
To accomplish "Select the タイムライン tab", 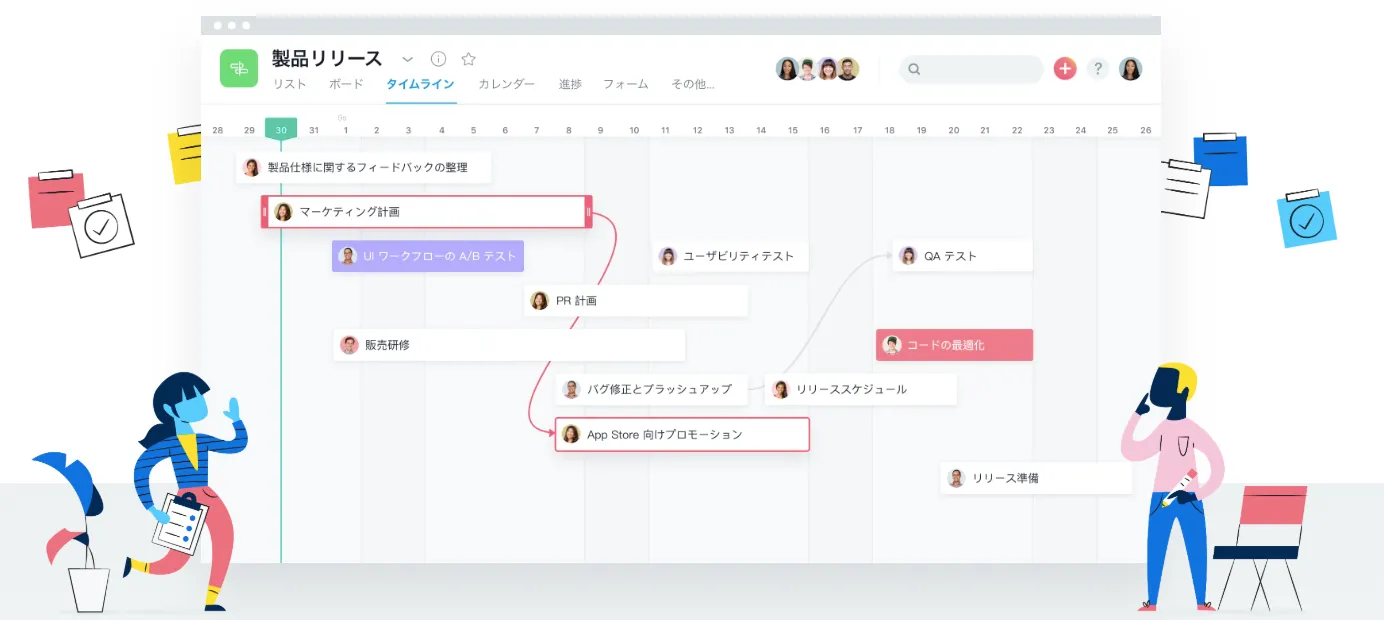I will (x=421, y=84).
